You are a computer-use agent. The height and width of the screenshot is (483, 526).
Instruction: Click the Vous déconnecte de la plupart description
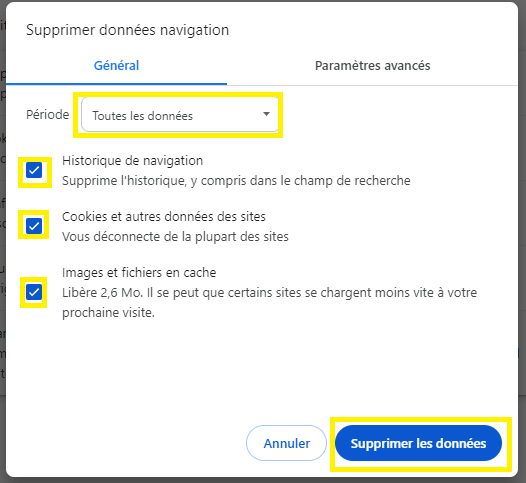pos(175,237)
